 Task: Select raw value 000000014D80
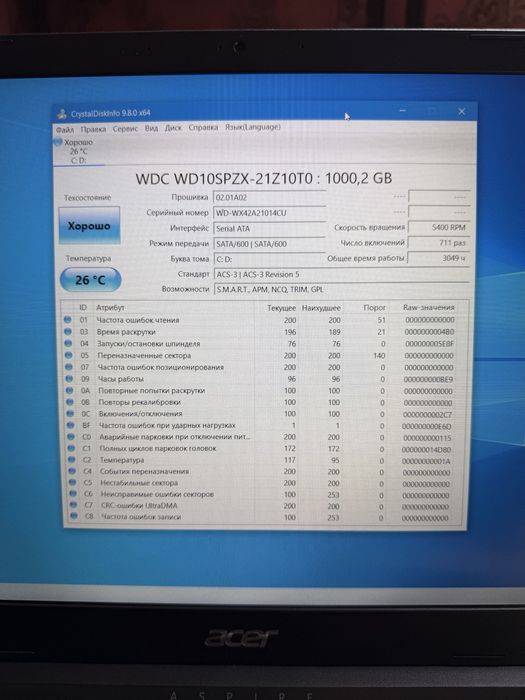coord(426,450)
